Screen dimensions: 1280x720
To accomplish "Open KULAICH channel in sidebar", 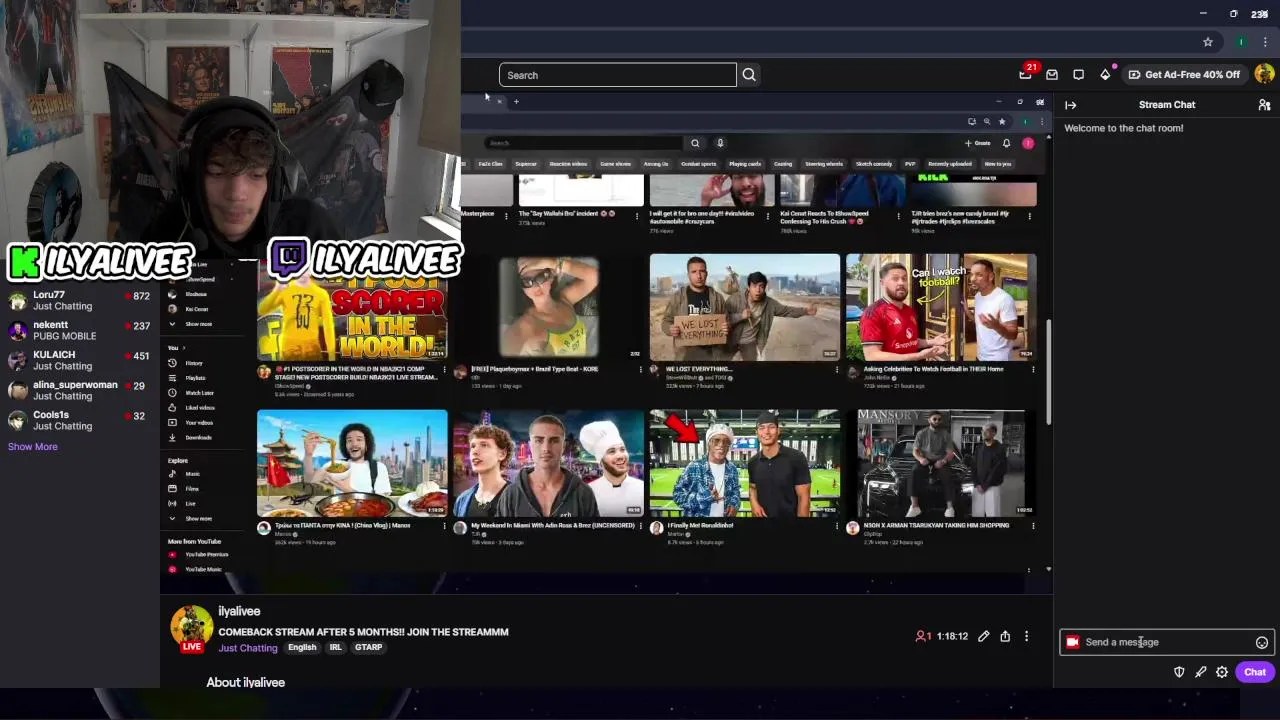I will point(78,360).
